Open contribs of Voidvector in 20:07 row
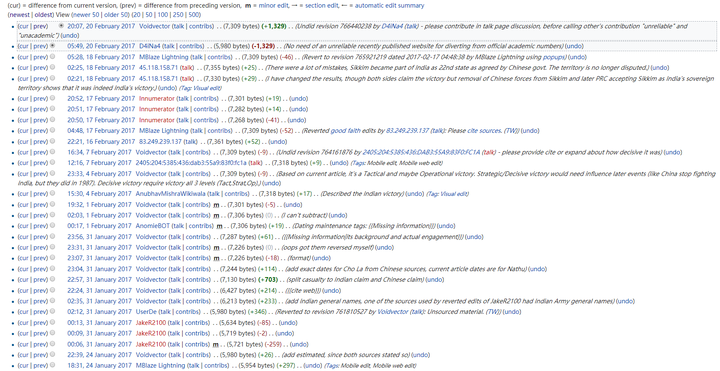This screenshot has height=371, width=720. 200,26
